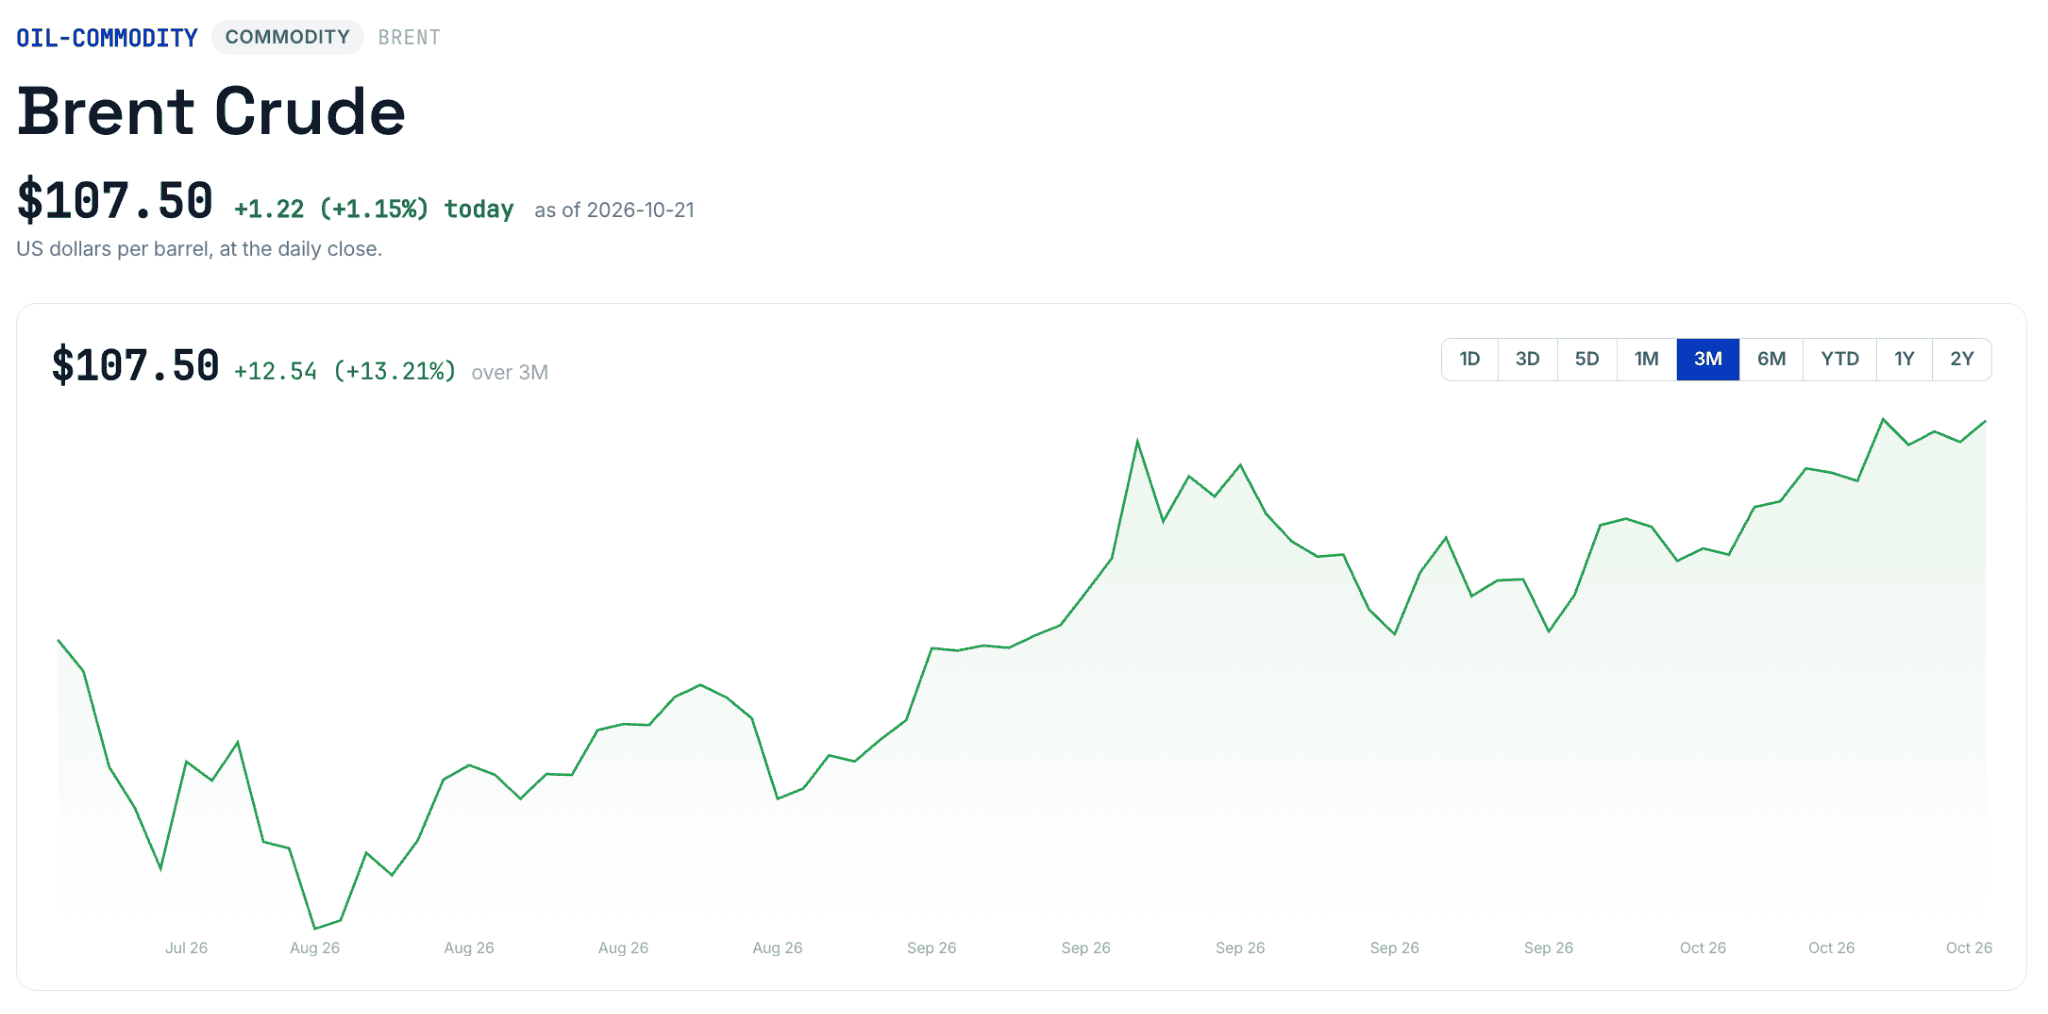Click the COMMODITY category tag
This screenshot has height=1014, width=2048.
287,37
